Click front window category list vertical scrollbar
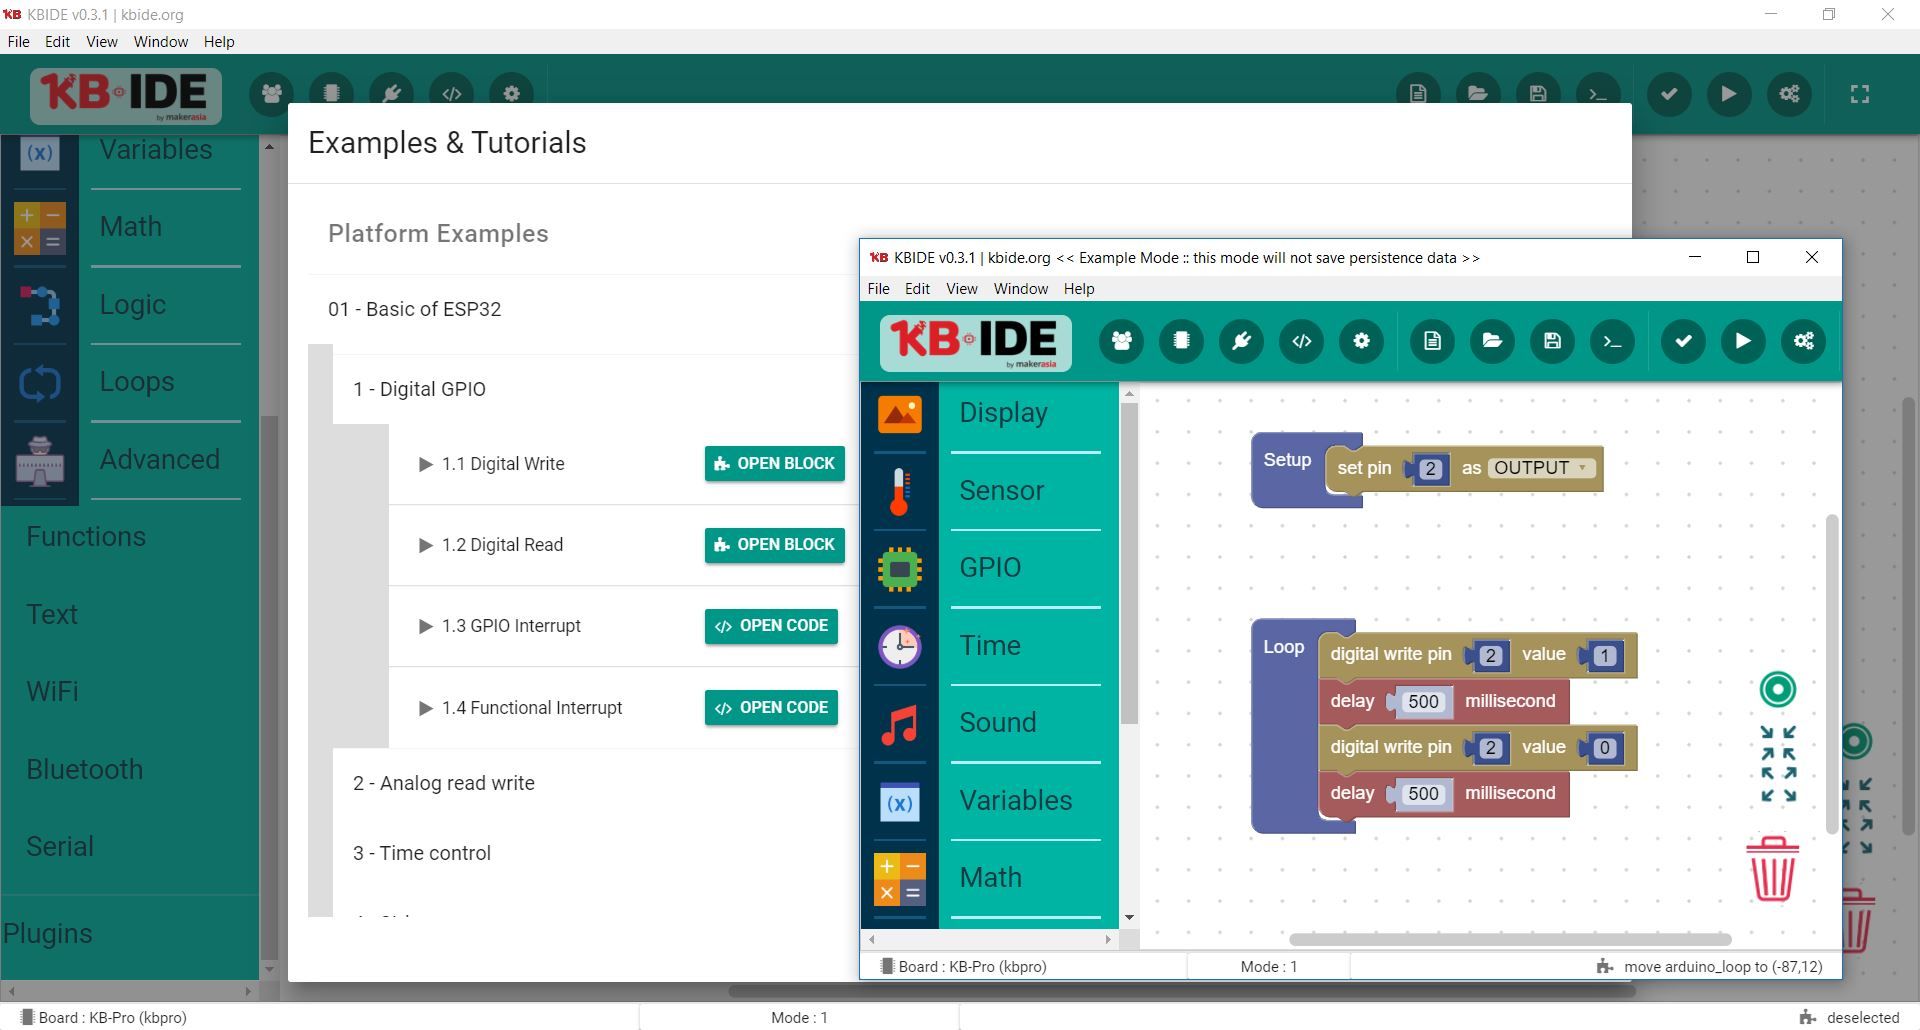 coord(1129,563)
